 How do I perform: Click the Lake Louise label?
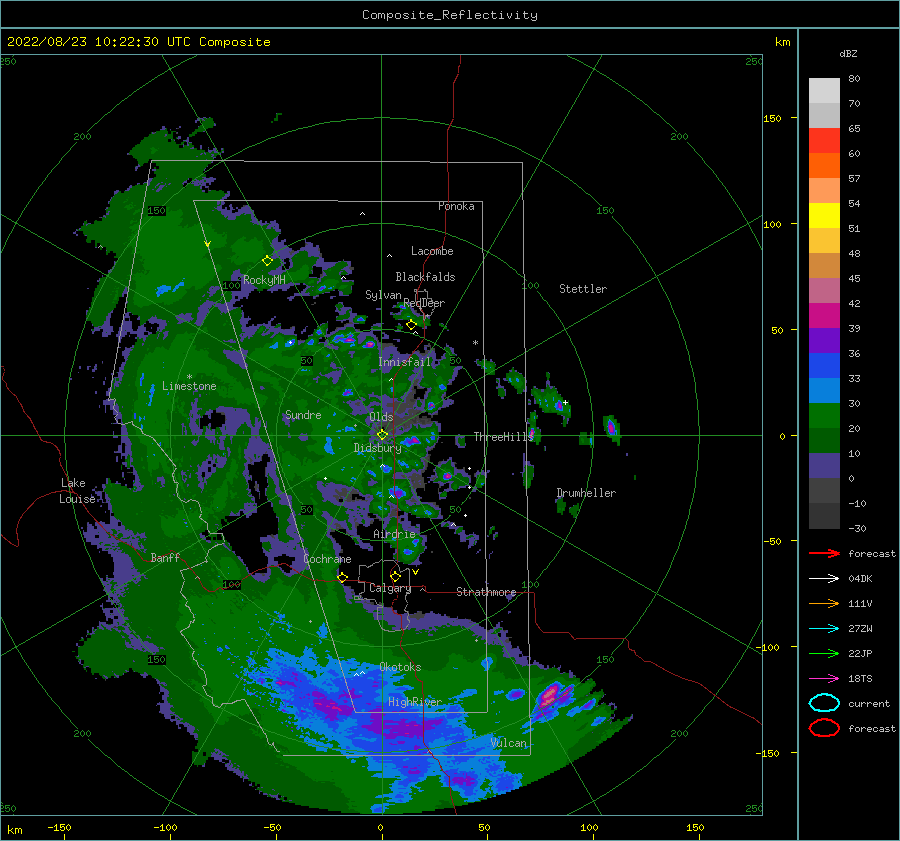pos(77,491)
